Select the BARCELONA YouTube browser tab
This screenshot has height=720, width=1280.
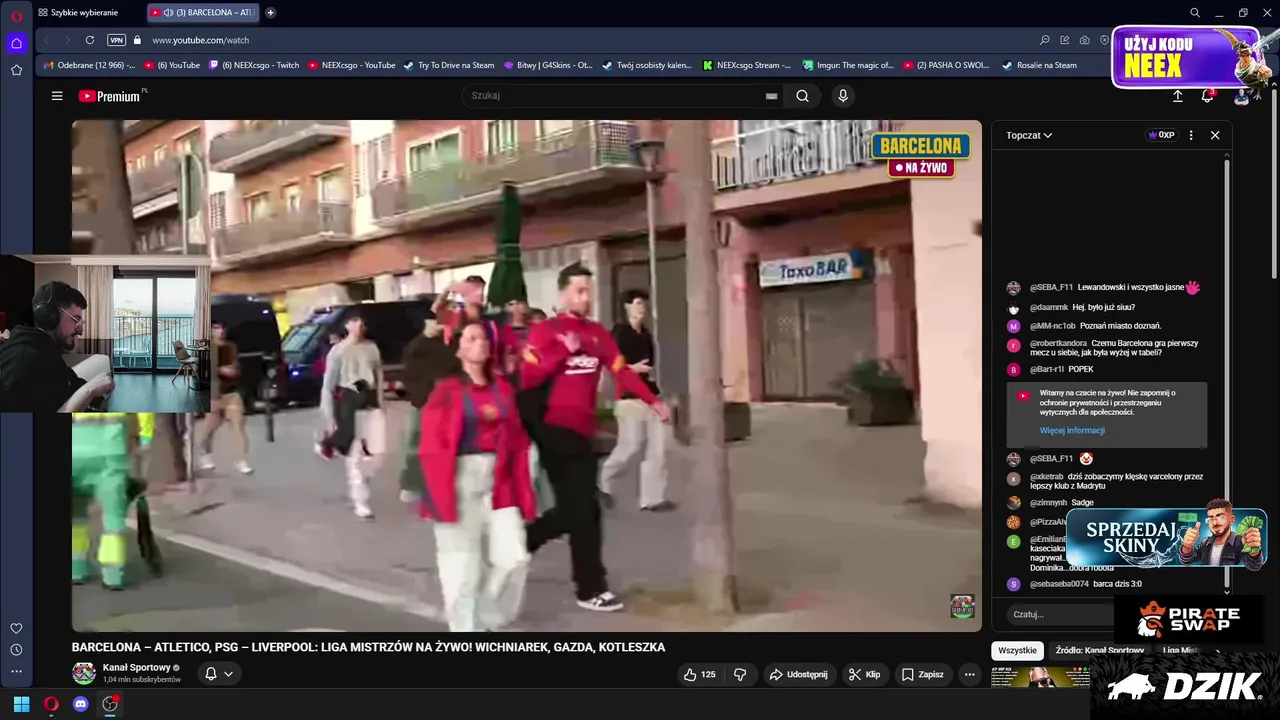point(203,12)
